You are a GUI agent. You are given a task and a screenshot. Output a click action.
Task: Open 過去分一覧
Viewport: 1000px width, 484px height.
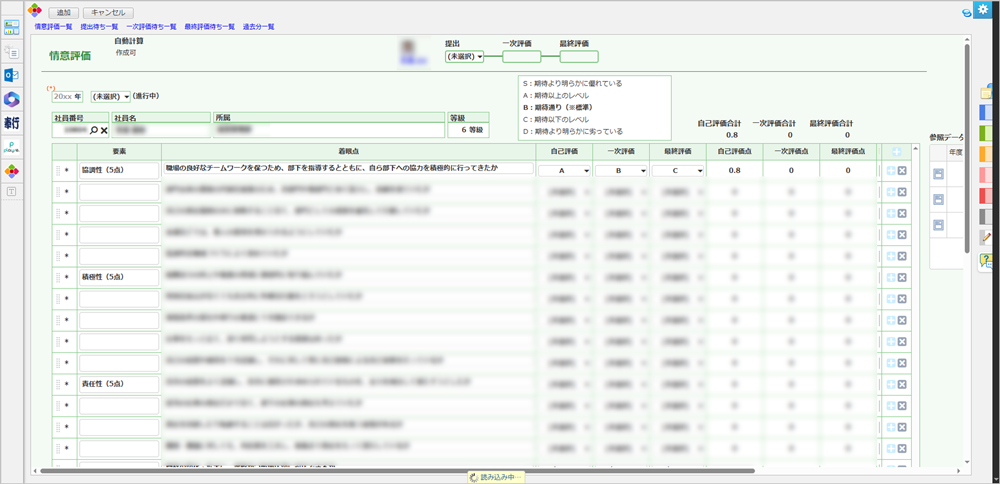click(x=258, y=27)
